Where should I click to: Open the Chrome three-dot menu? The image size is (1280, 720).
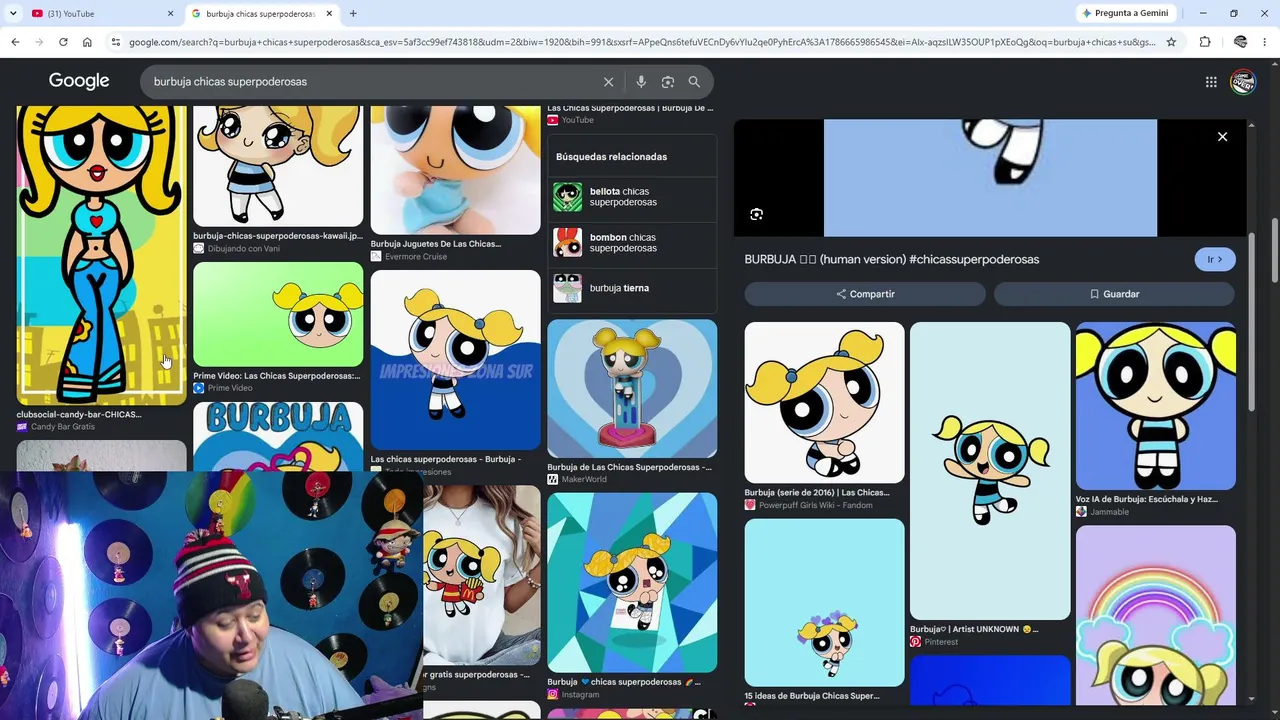(1266, 42)
